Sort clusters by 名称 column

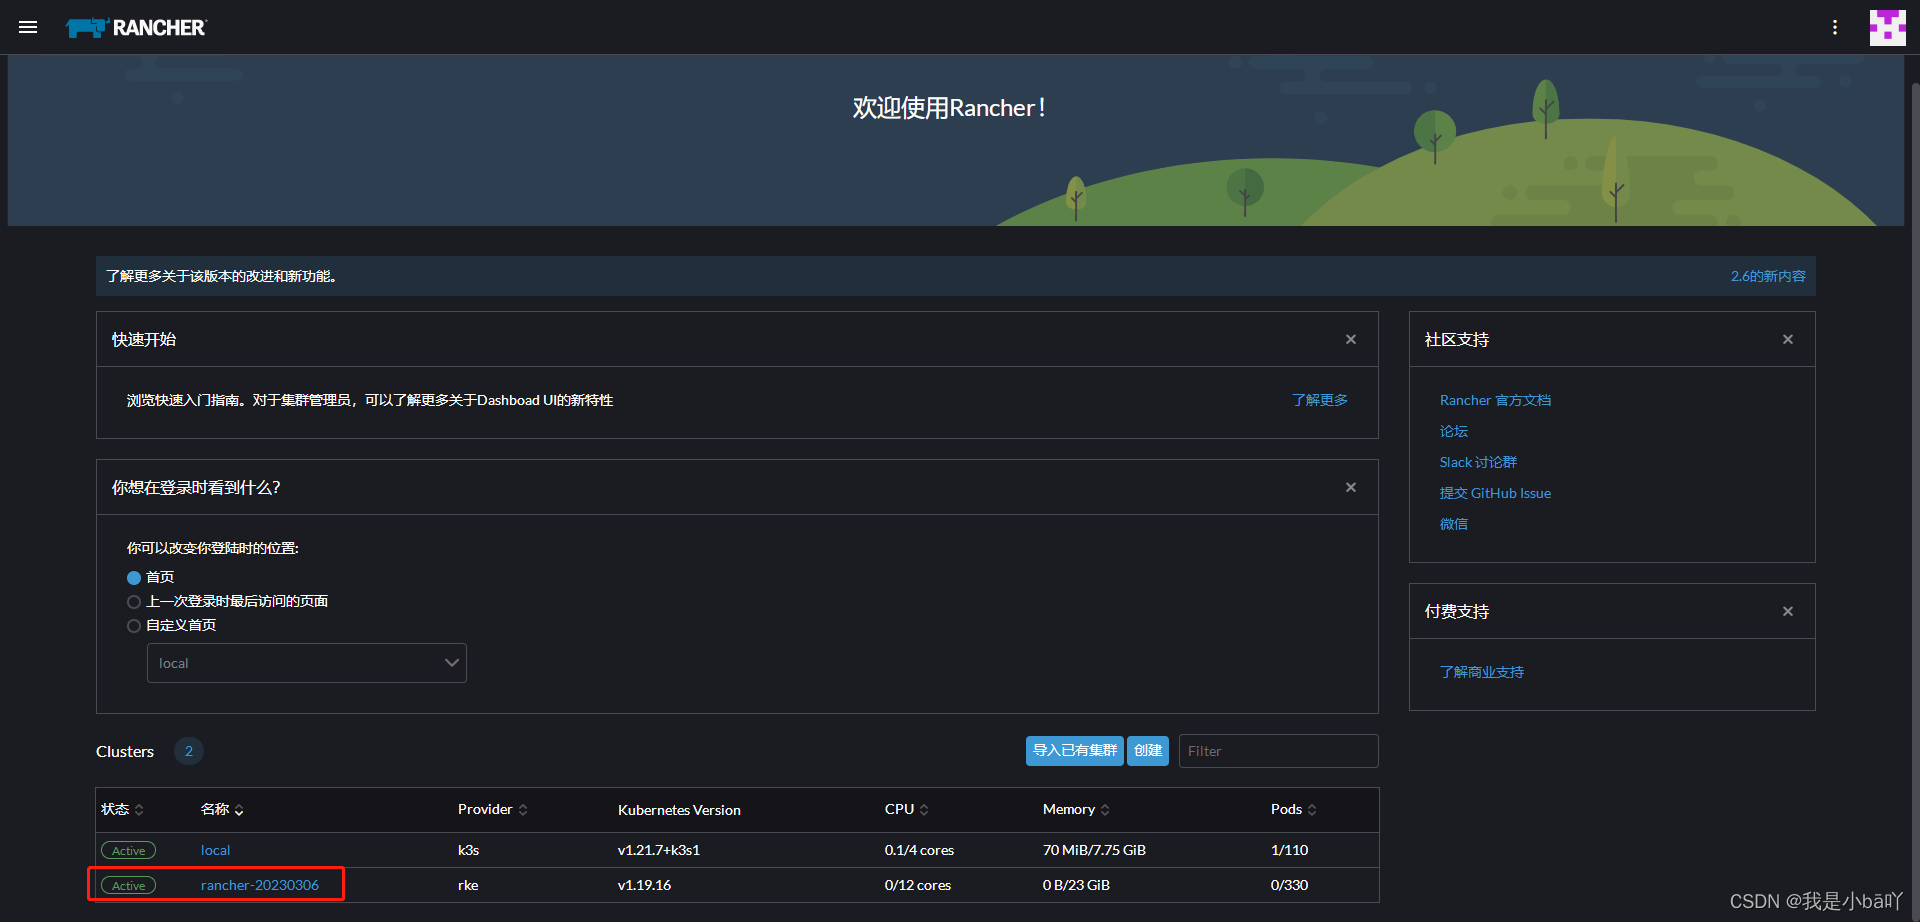click(222, 810)
